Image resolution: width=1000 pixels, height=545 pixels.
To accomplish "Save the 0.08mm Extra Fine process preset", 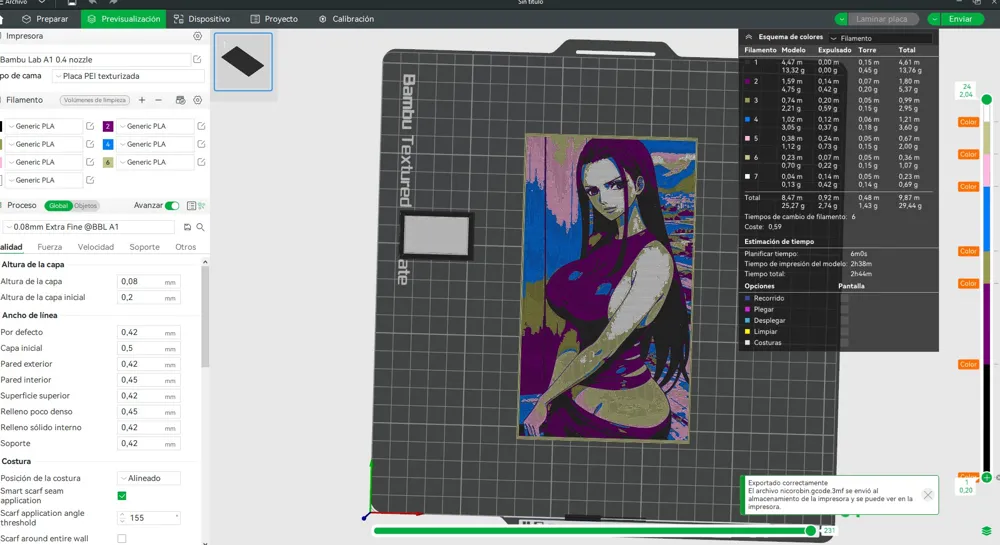I will click(187, 227).
